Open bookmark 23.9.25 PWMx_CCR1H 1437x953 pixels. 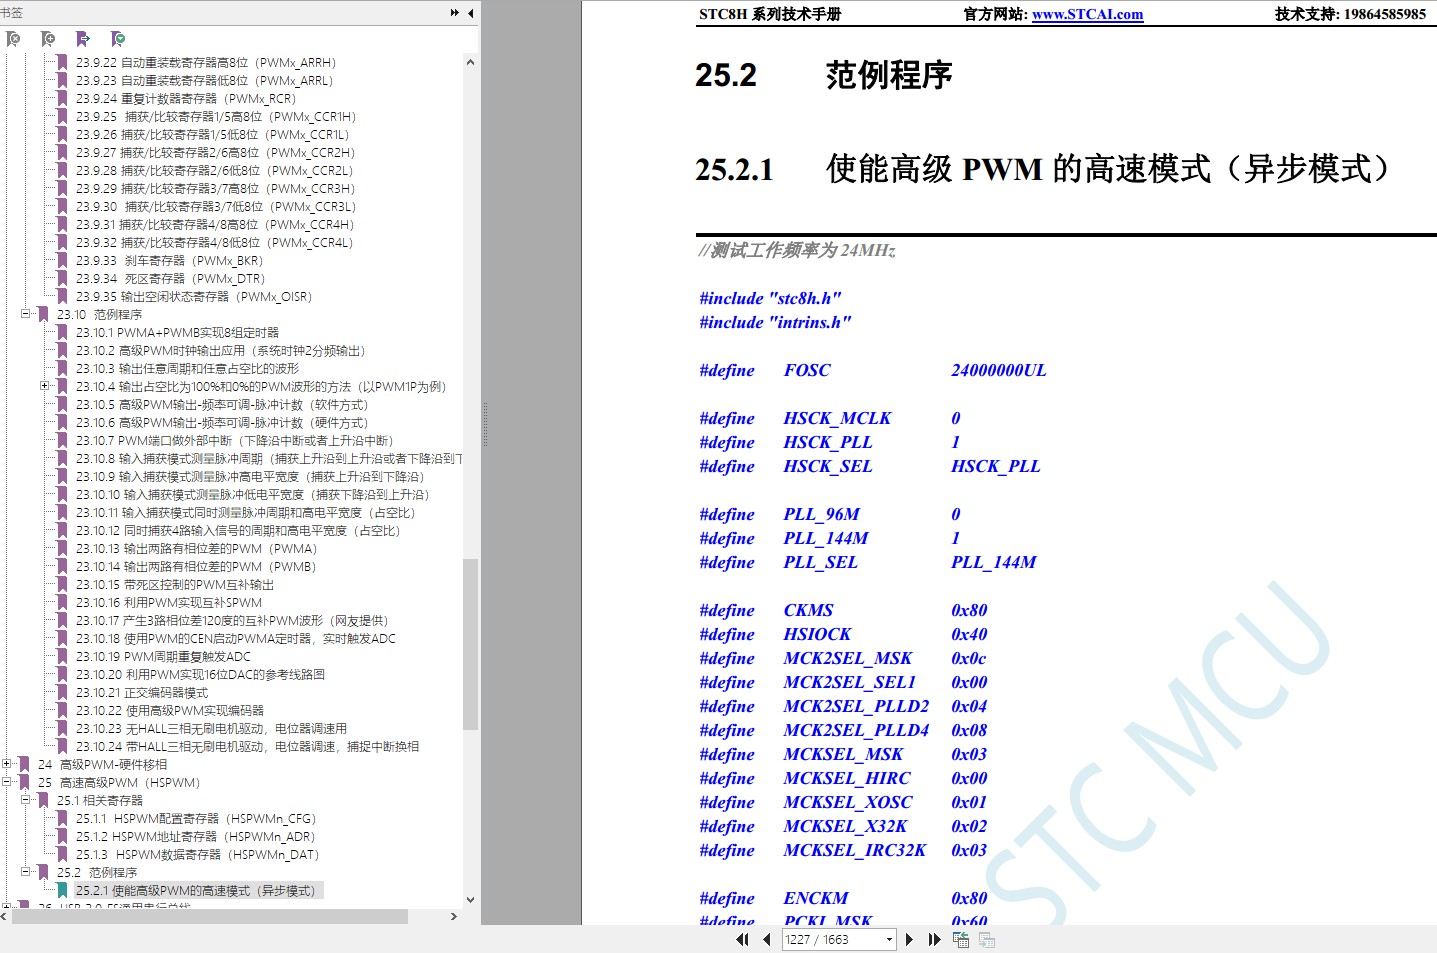point(216,116)
